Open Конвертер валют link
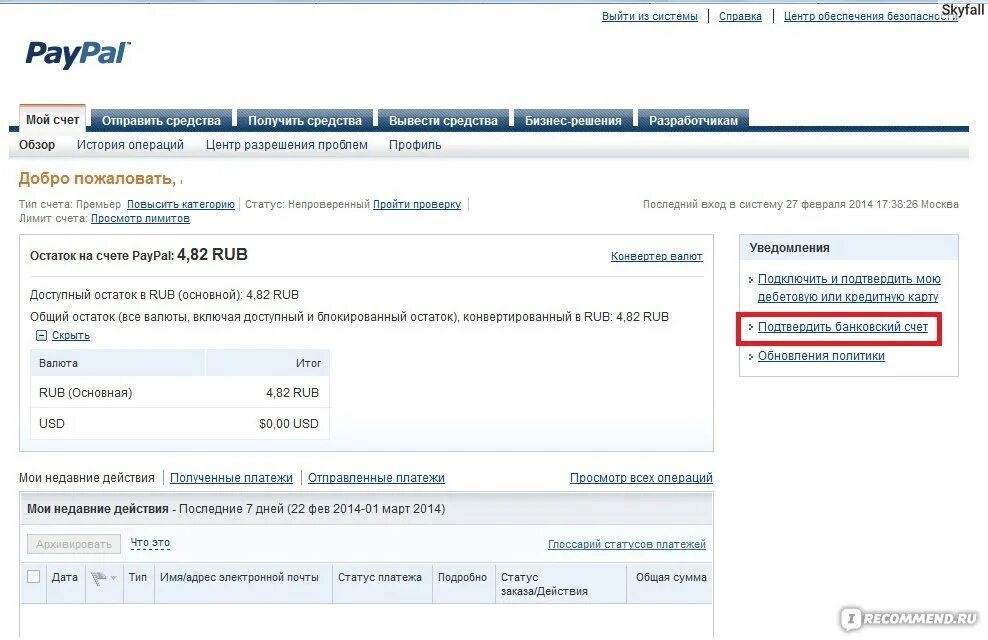Viewport: 988px width, 640px height. 657,256
